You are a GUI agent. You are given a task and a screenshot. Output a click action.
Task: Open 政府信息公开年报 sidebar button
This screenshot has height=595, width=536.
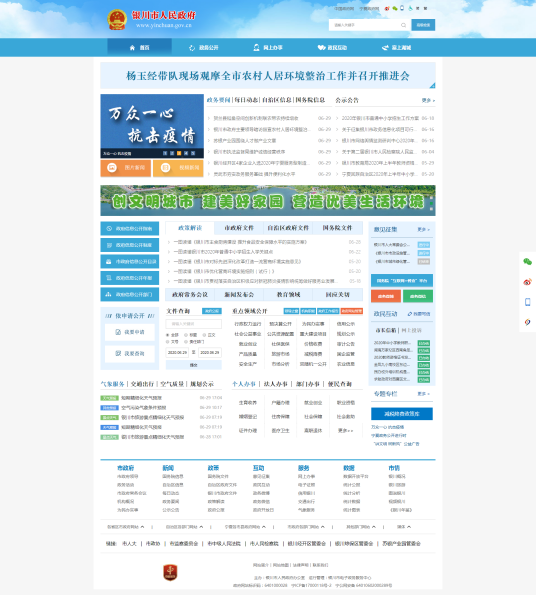[130, 278]
